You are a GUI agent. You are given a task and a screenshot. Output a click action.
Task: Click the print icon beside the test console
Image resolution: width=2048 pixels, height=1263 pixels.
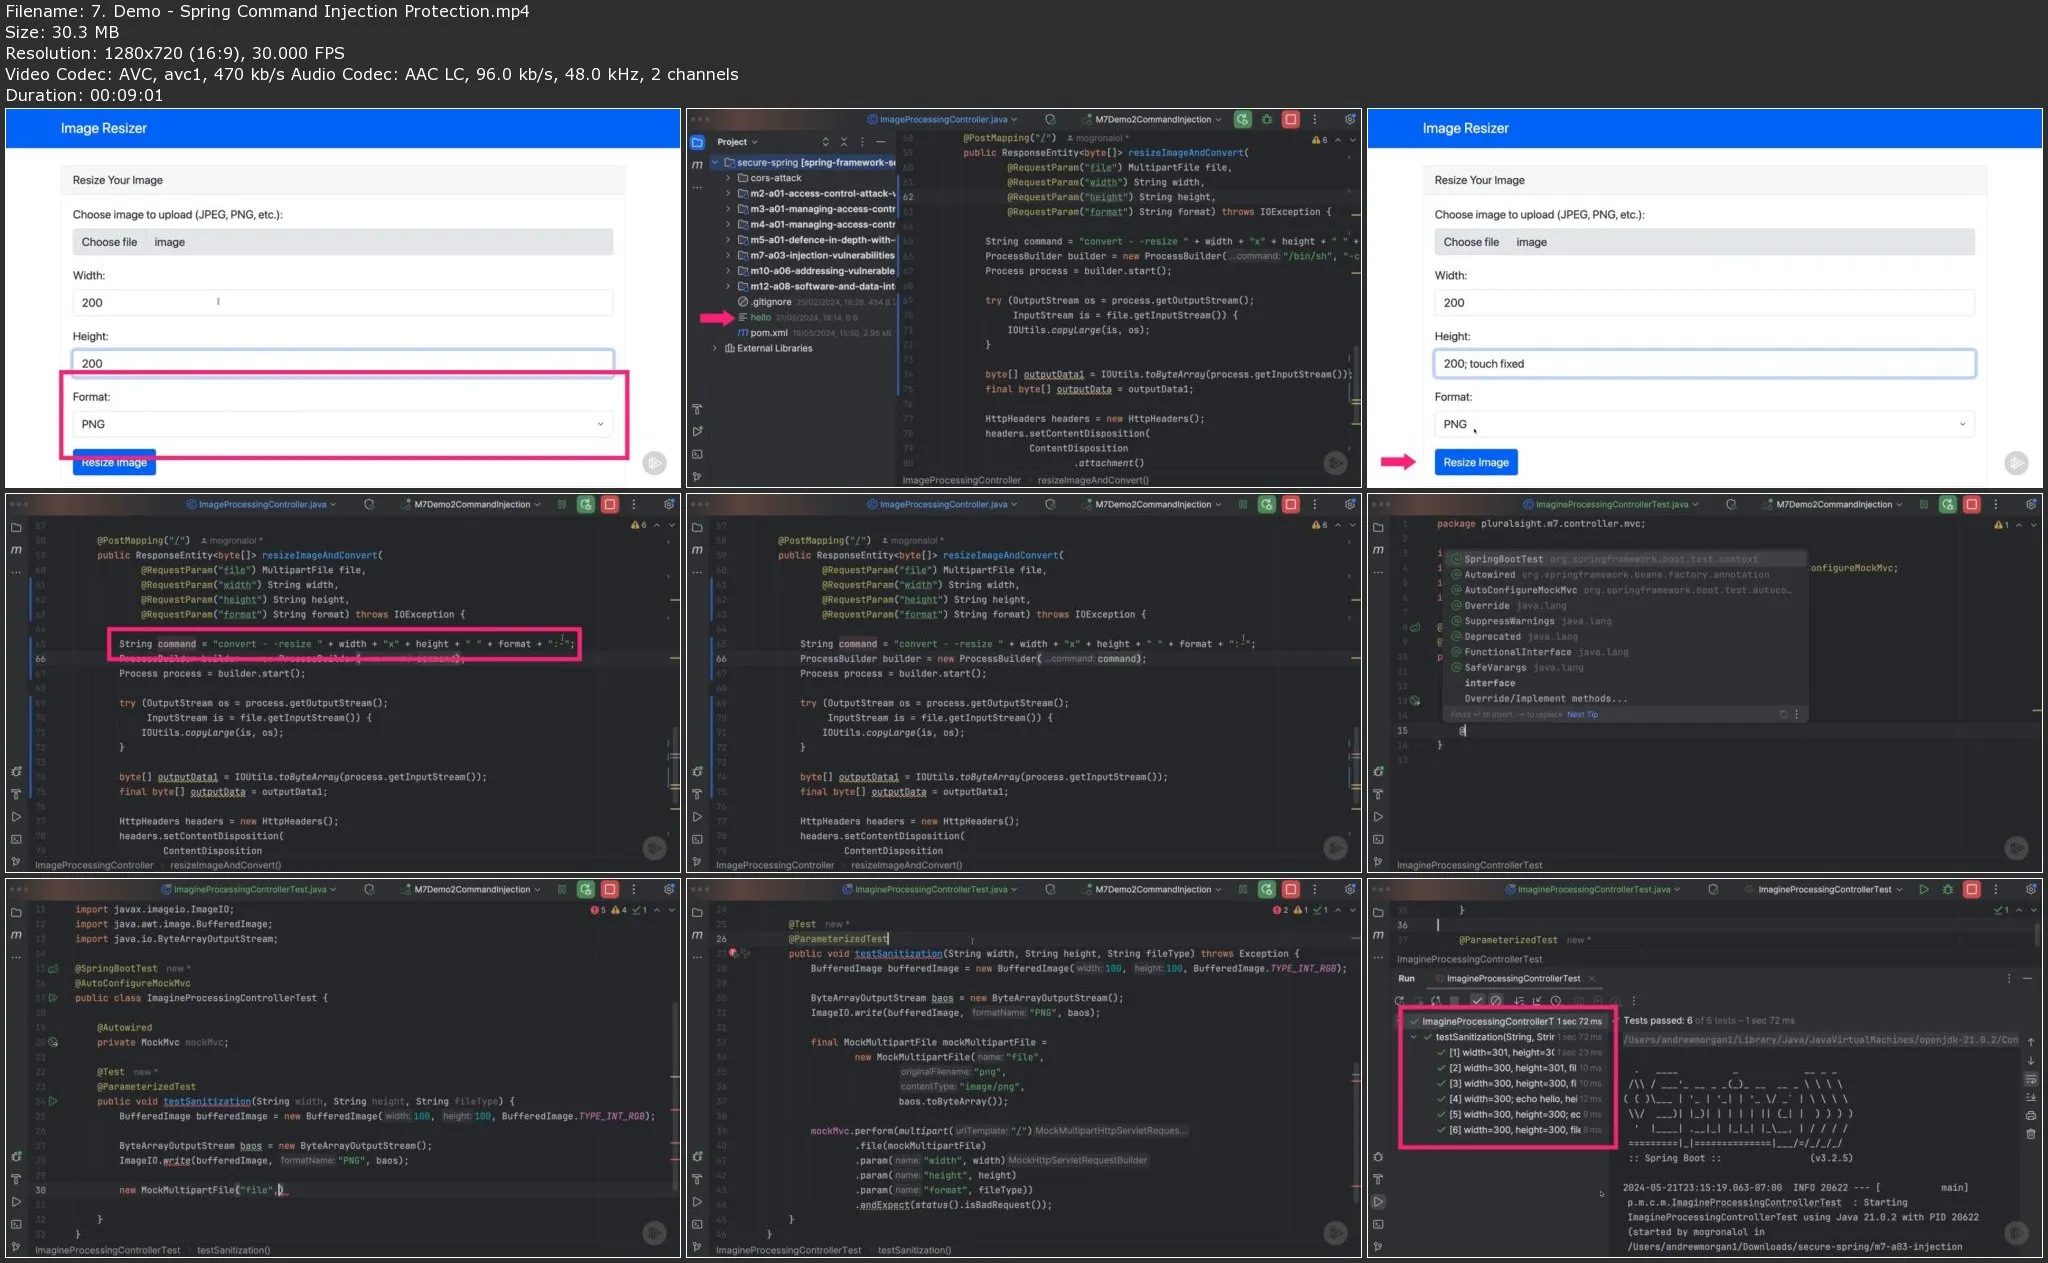click(x=2030, y=1116)
